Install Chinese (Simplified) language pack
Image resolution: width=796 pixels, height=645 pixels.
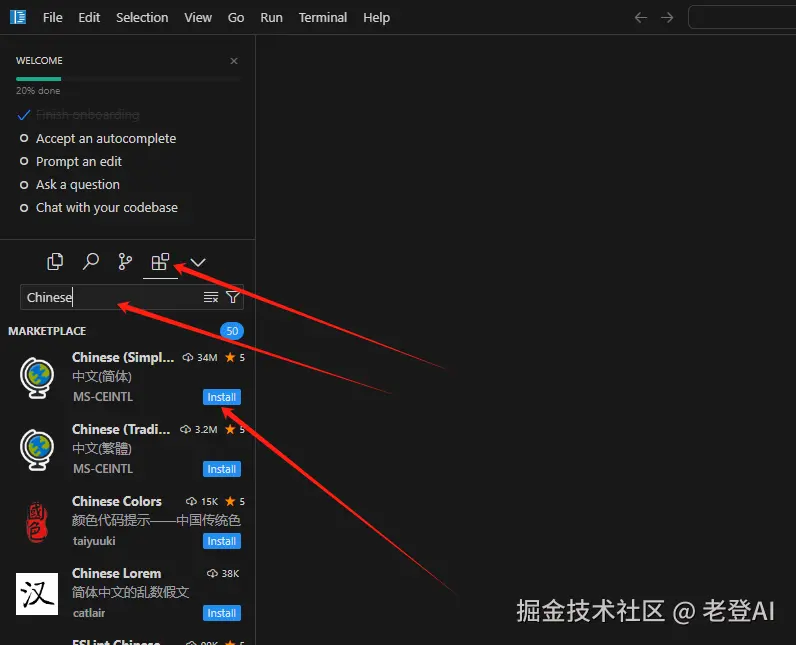(222, 397)
